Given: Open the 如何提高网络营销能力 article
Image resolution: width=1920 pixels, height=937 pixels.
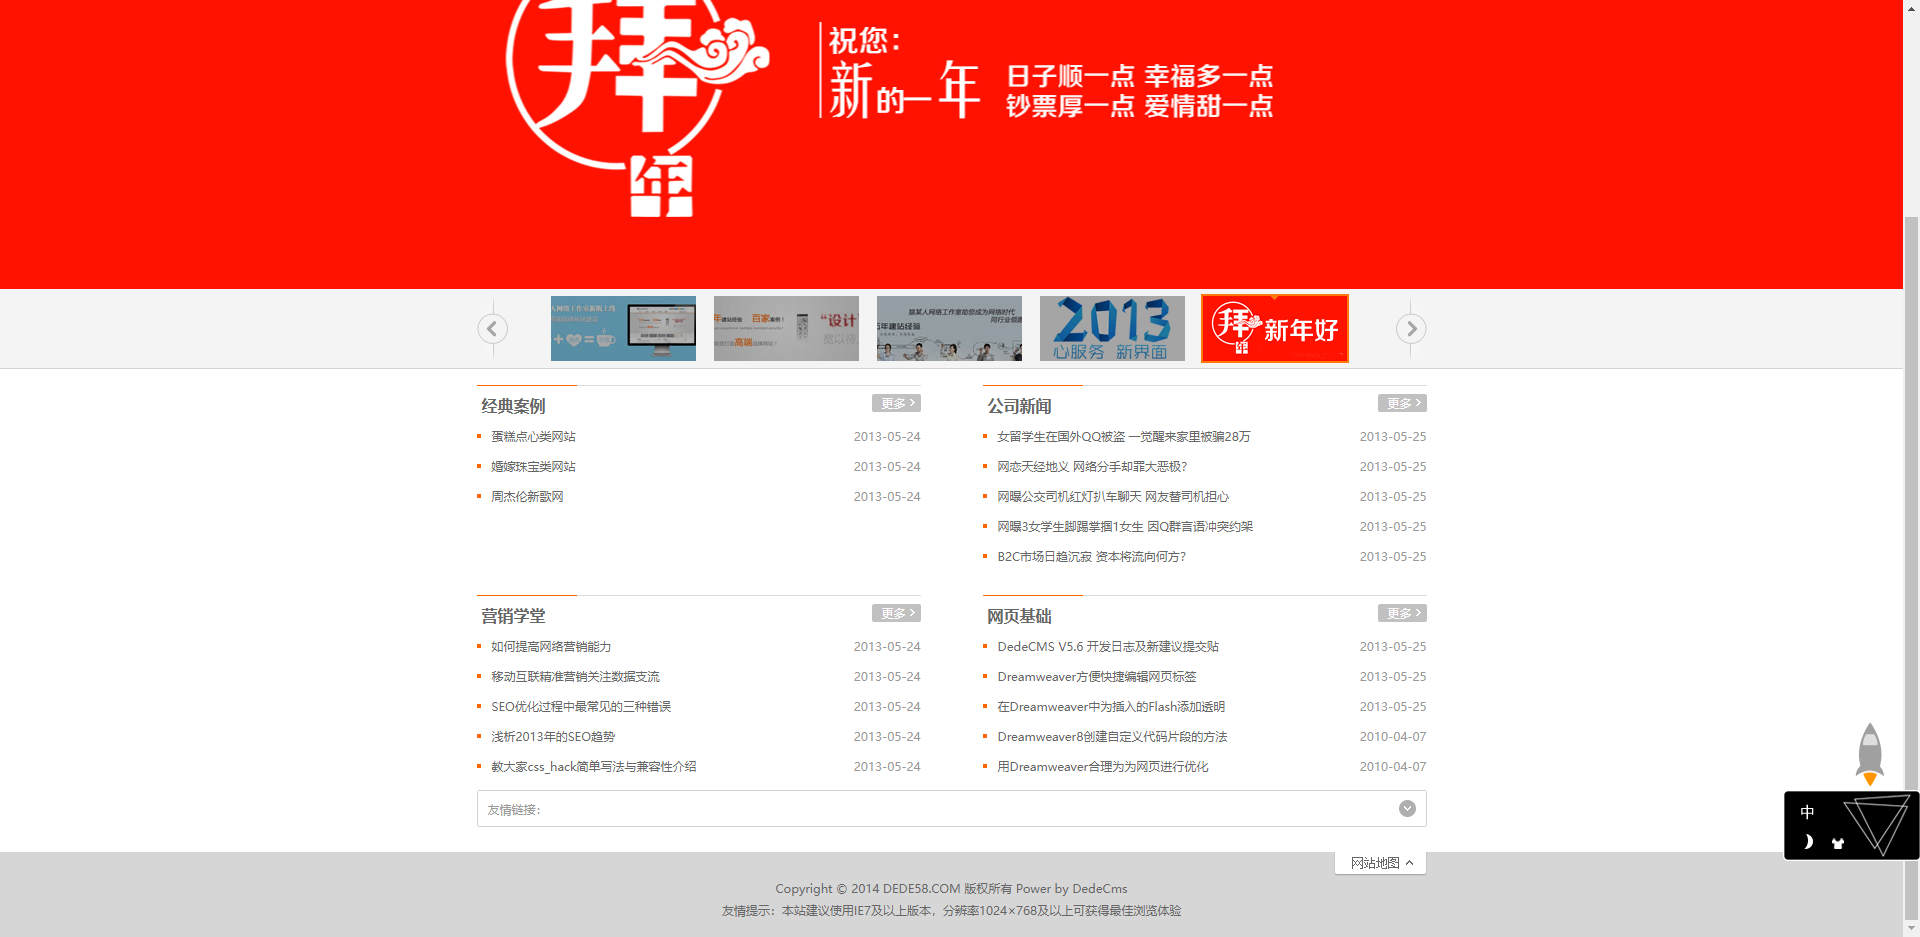Looking at the screenshot, I should point(551,647).
